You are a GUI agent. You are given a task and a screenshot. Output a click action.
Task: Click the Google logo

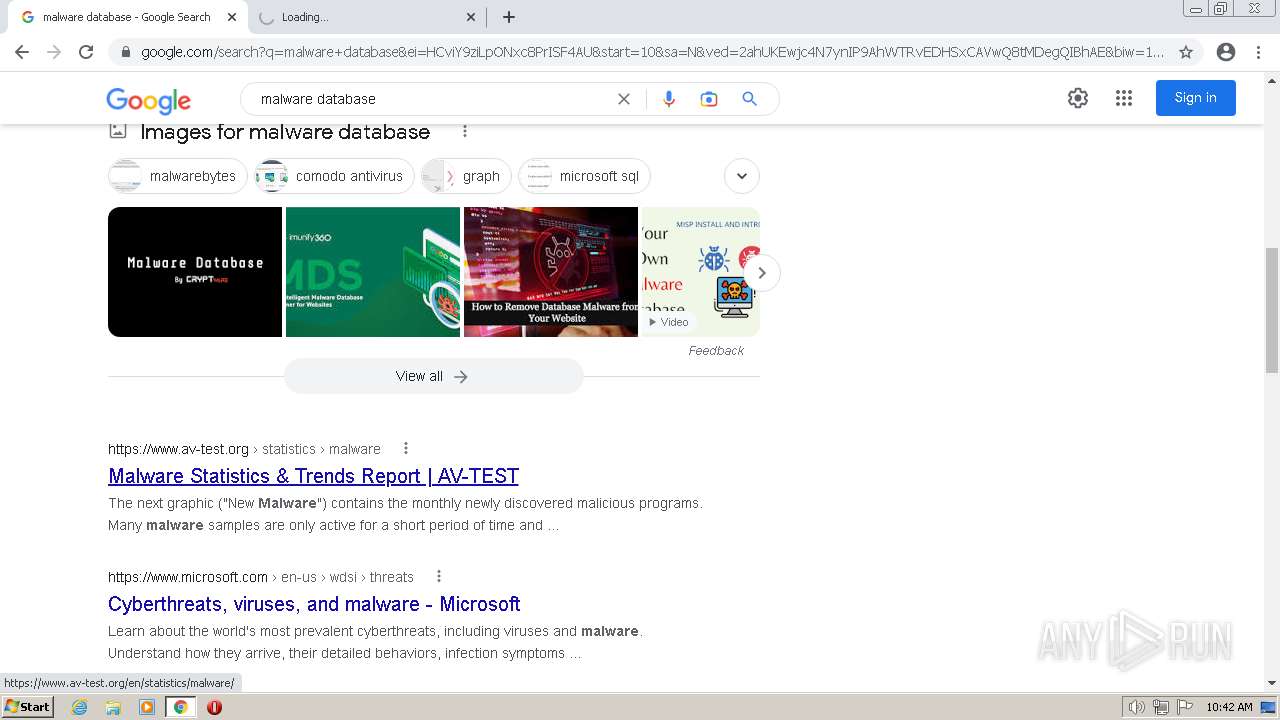148,100
